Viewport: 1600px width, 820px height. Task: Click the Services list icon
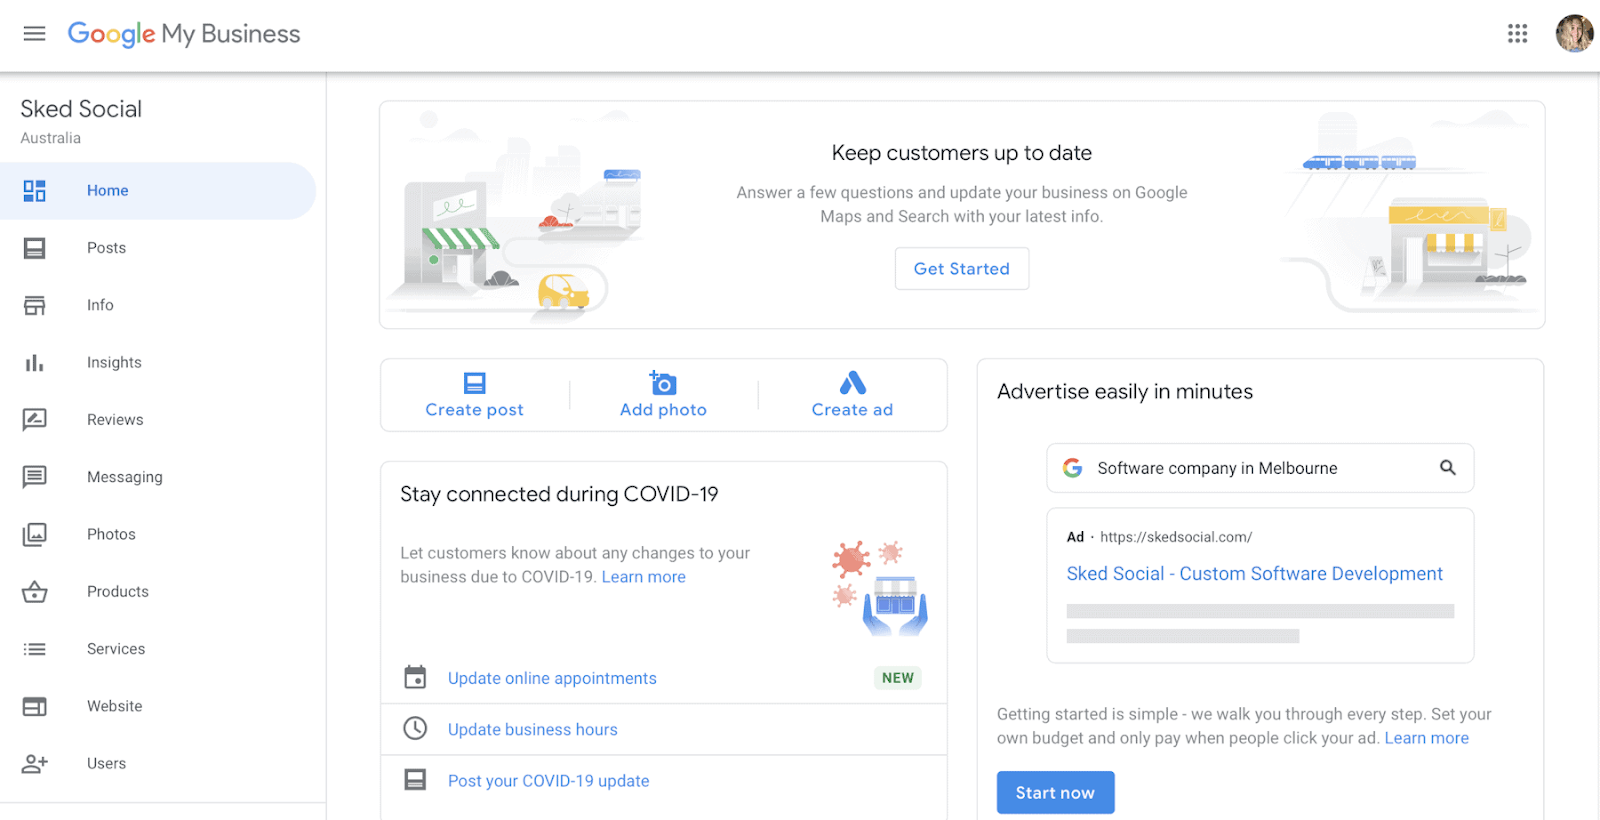point(35,649)
